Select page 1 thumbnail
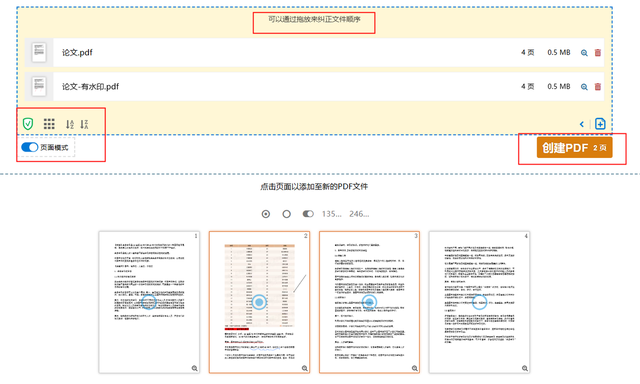 click(x=149, y=302)
